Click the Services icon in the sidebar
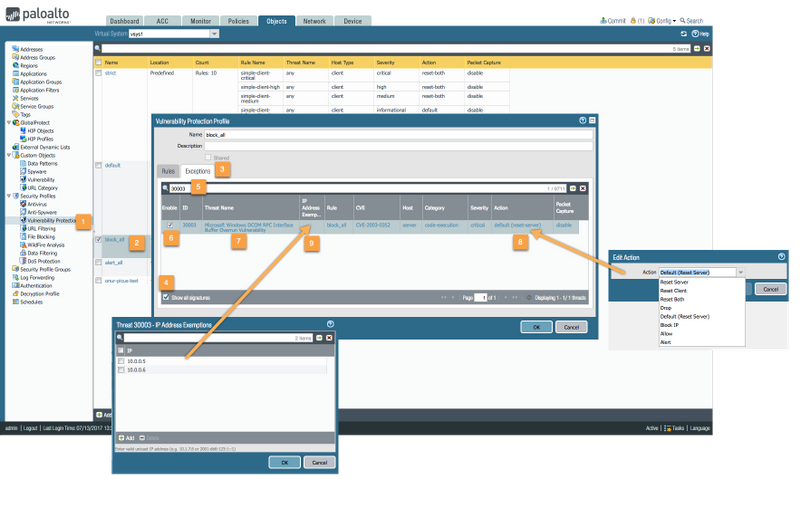 (x=15, y=98)
